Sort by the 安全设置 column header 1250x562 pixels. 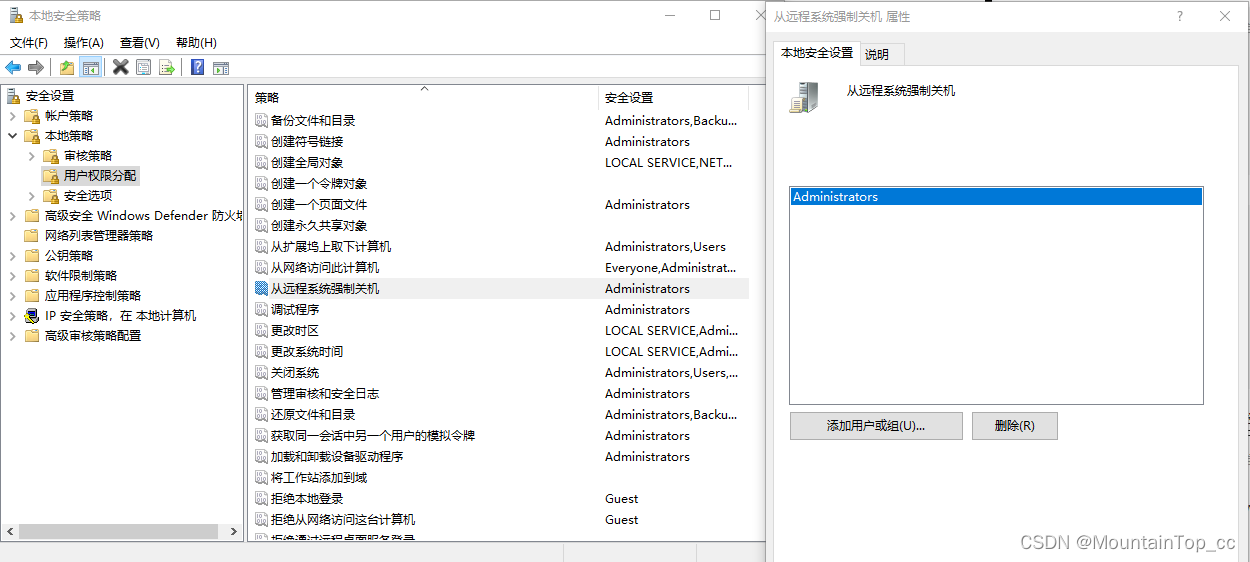(673, 98)
